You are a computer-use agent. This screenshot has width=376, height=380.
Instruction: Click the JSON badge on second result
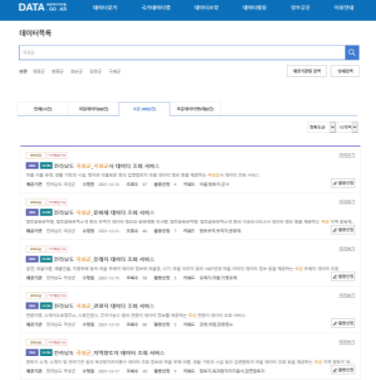[46, 212]
